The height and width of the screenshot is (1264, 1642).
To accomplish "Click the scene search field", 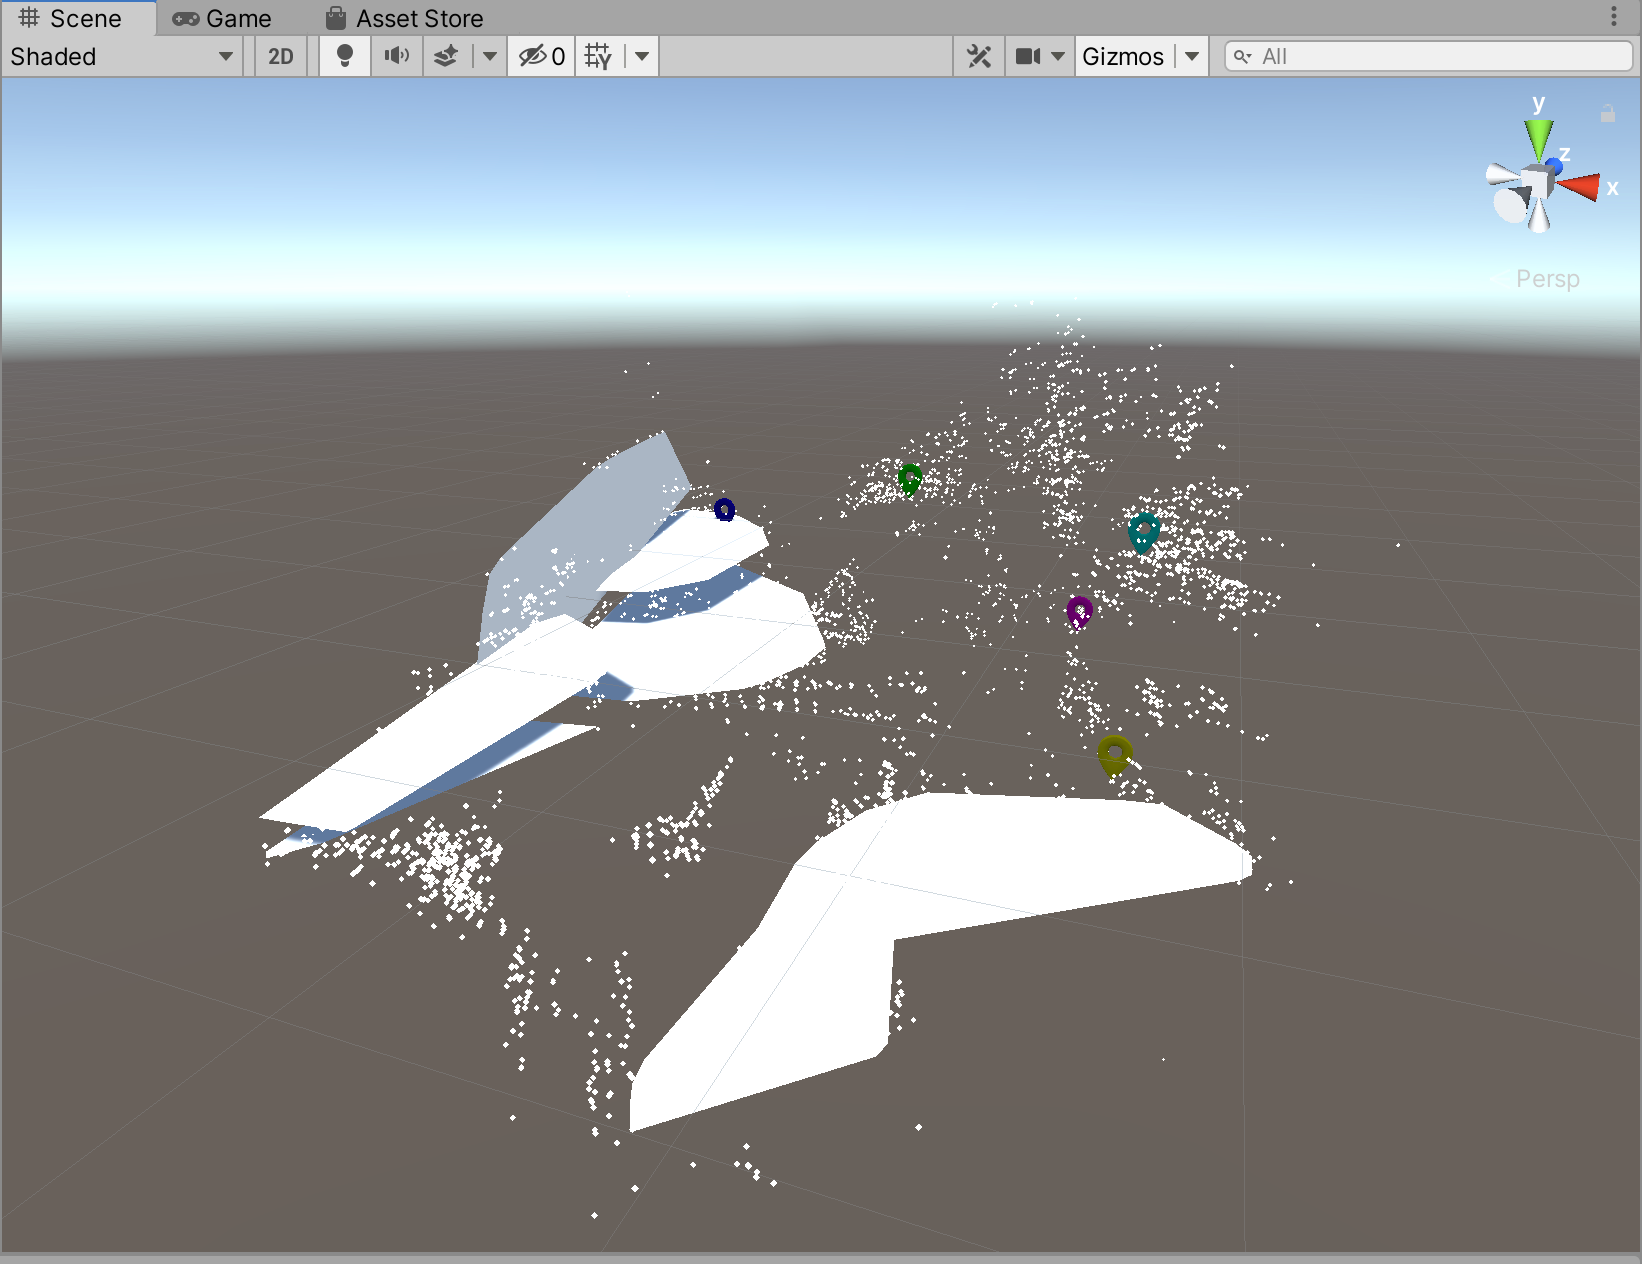I will 1428,56.
